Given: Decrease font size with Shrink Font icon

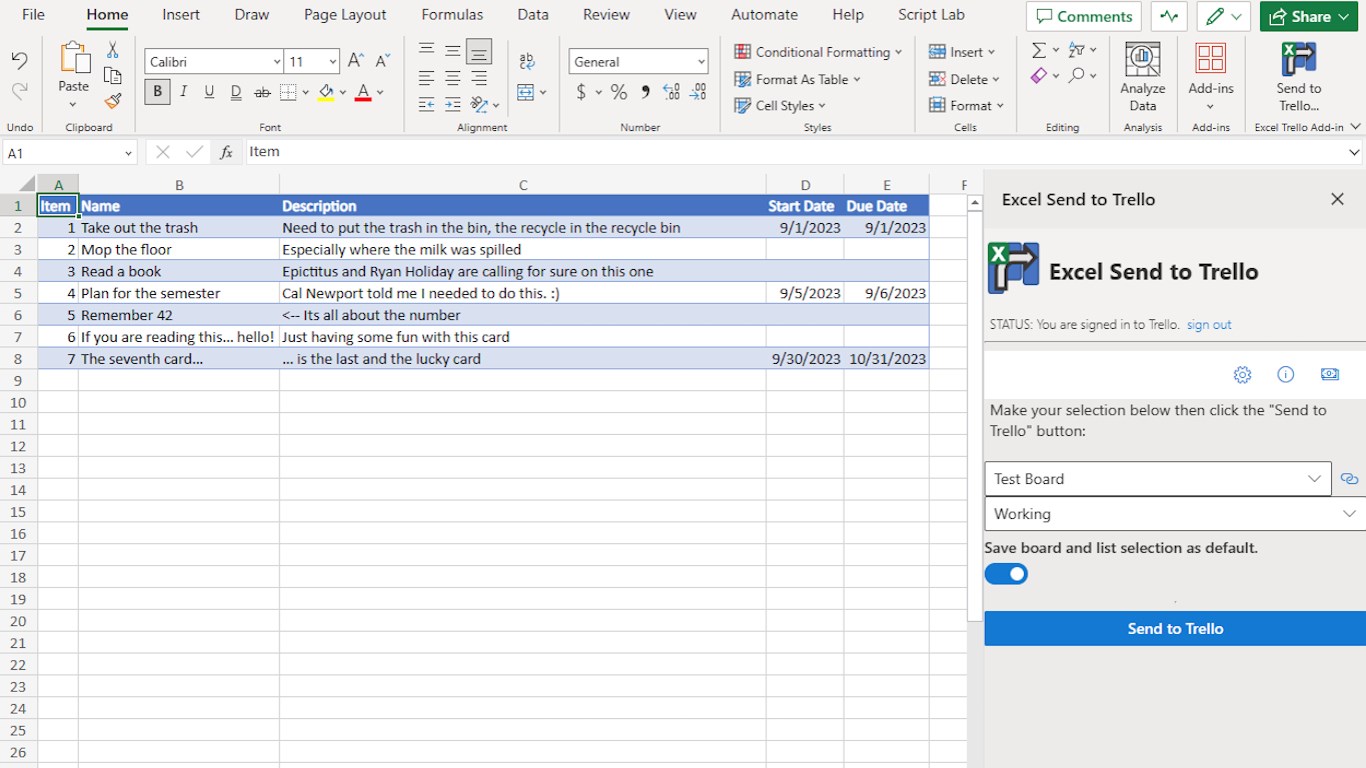Looking at the screenshot, I should point(381,62).
